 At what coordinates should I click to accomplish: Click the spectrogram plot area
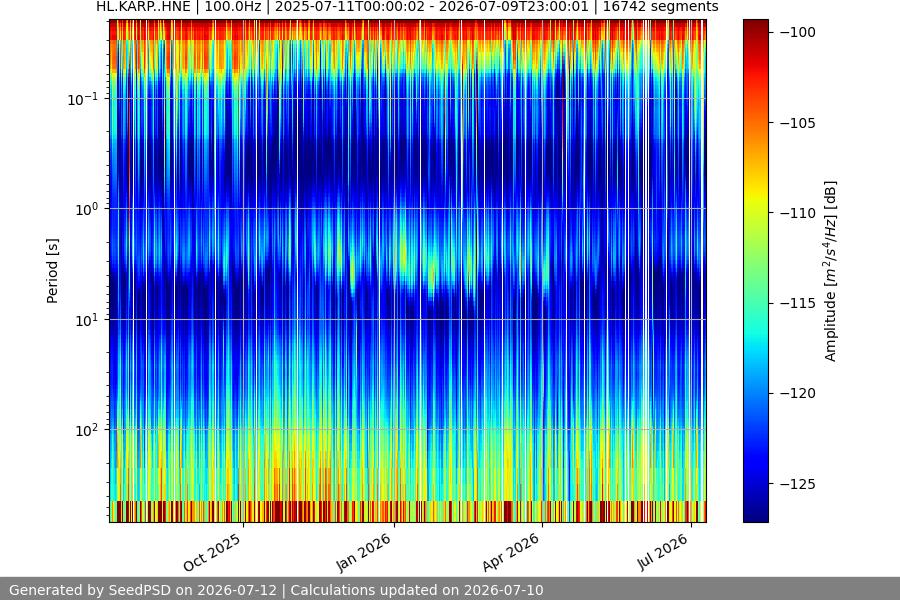coord(408,271)
